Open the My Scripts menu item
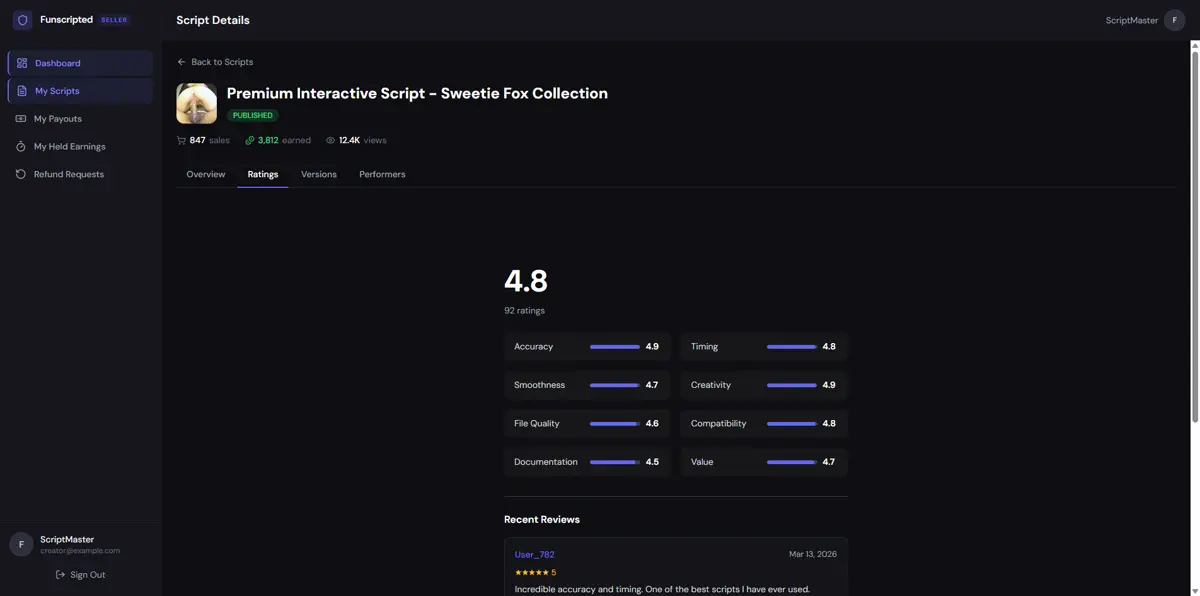 click(x=80, y=91)
